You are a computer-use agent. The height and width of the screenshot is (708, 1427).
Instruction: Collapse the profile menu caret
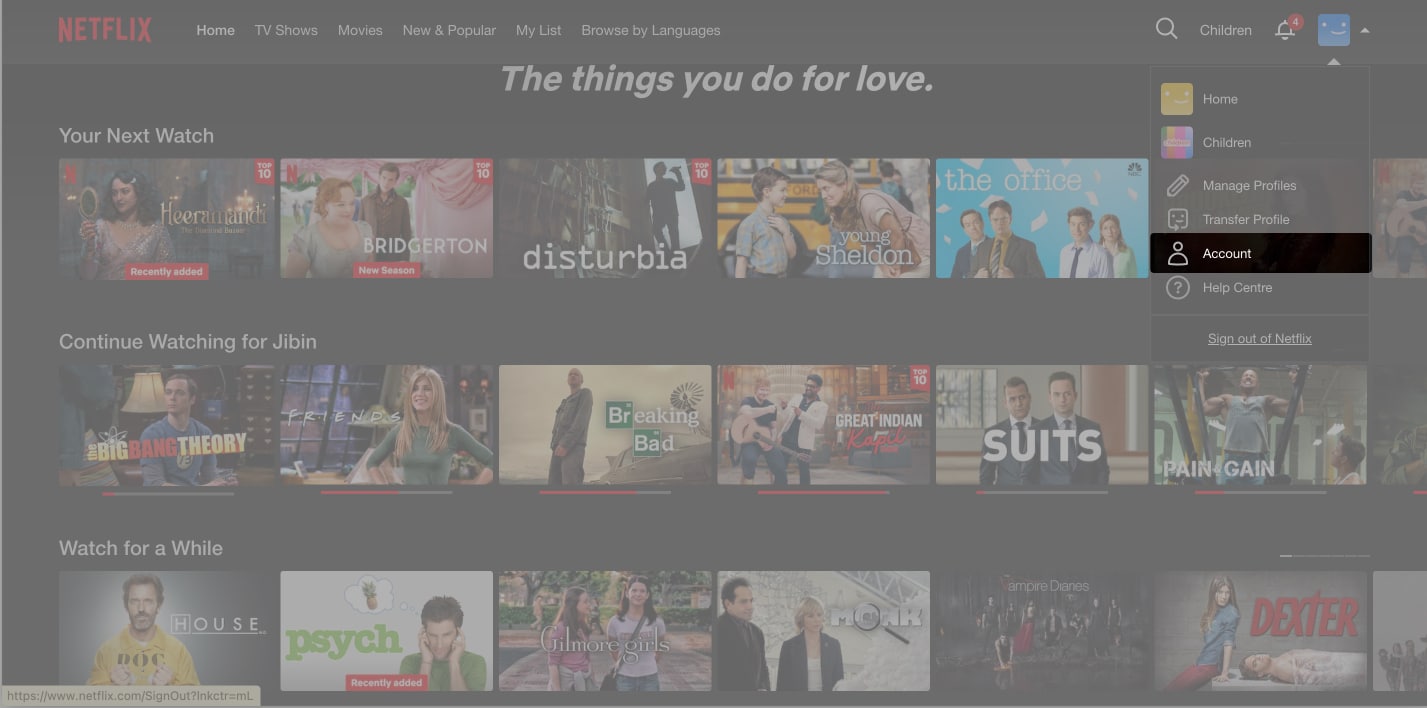coord(1365,31)
